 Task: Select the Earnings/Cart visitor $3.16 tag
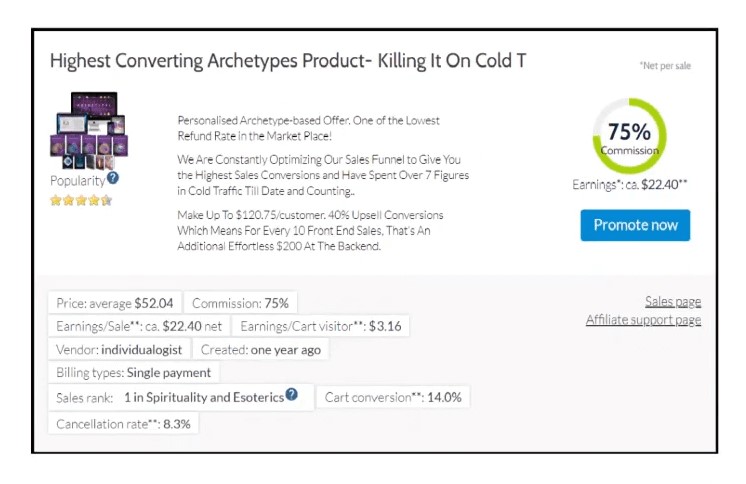pos(319,326)
